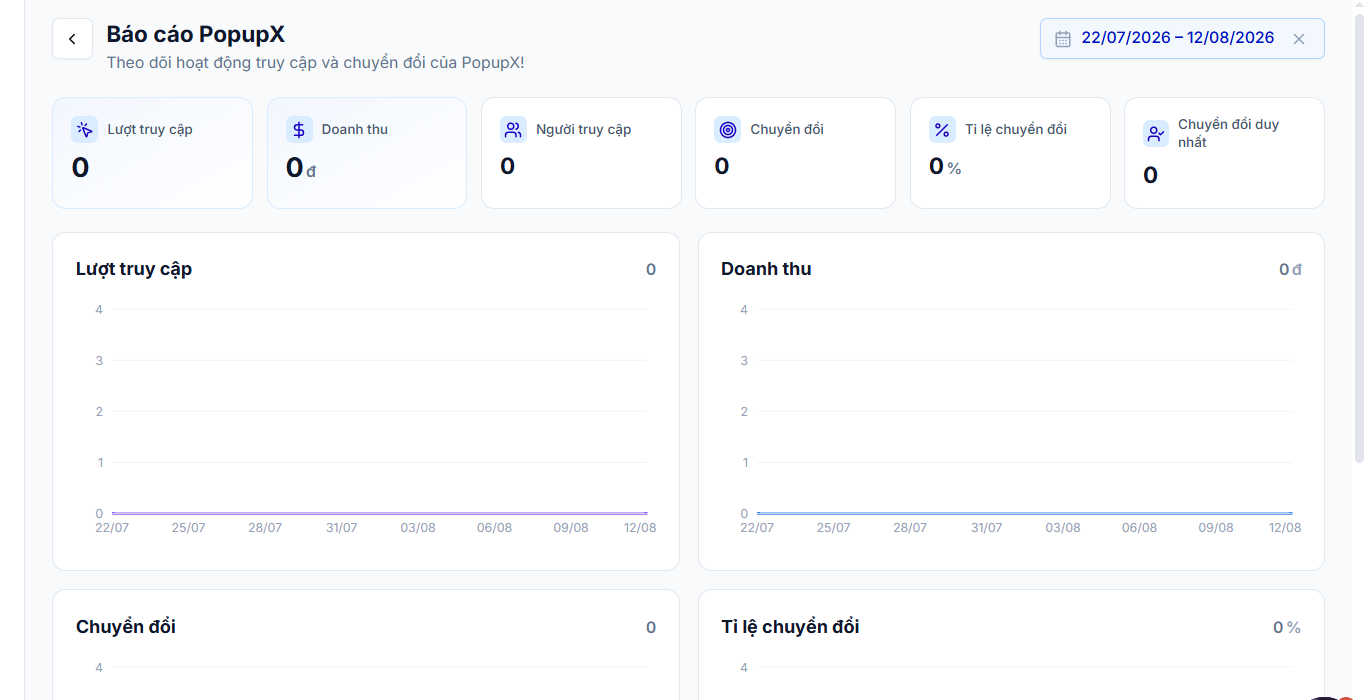Select the Doanh thu summary card label

coord(355,130)
